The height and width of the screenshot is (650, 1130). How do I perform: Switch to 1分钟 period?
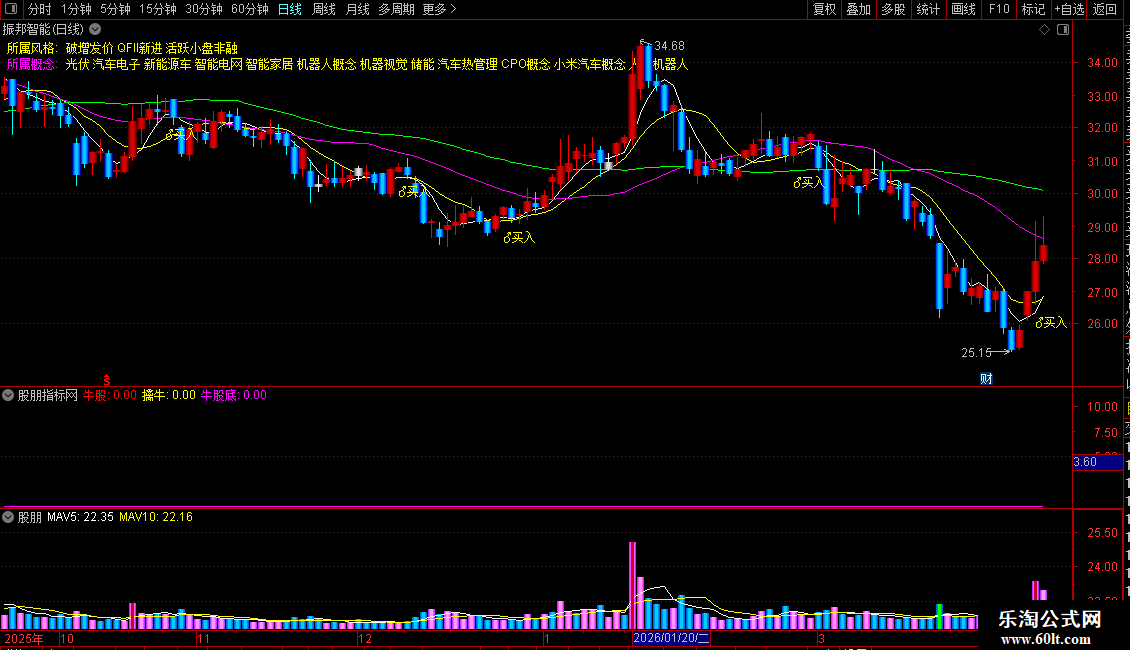[76, 9]
